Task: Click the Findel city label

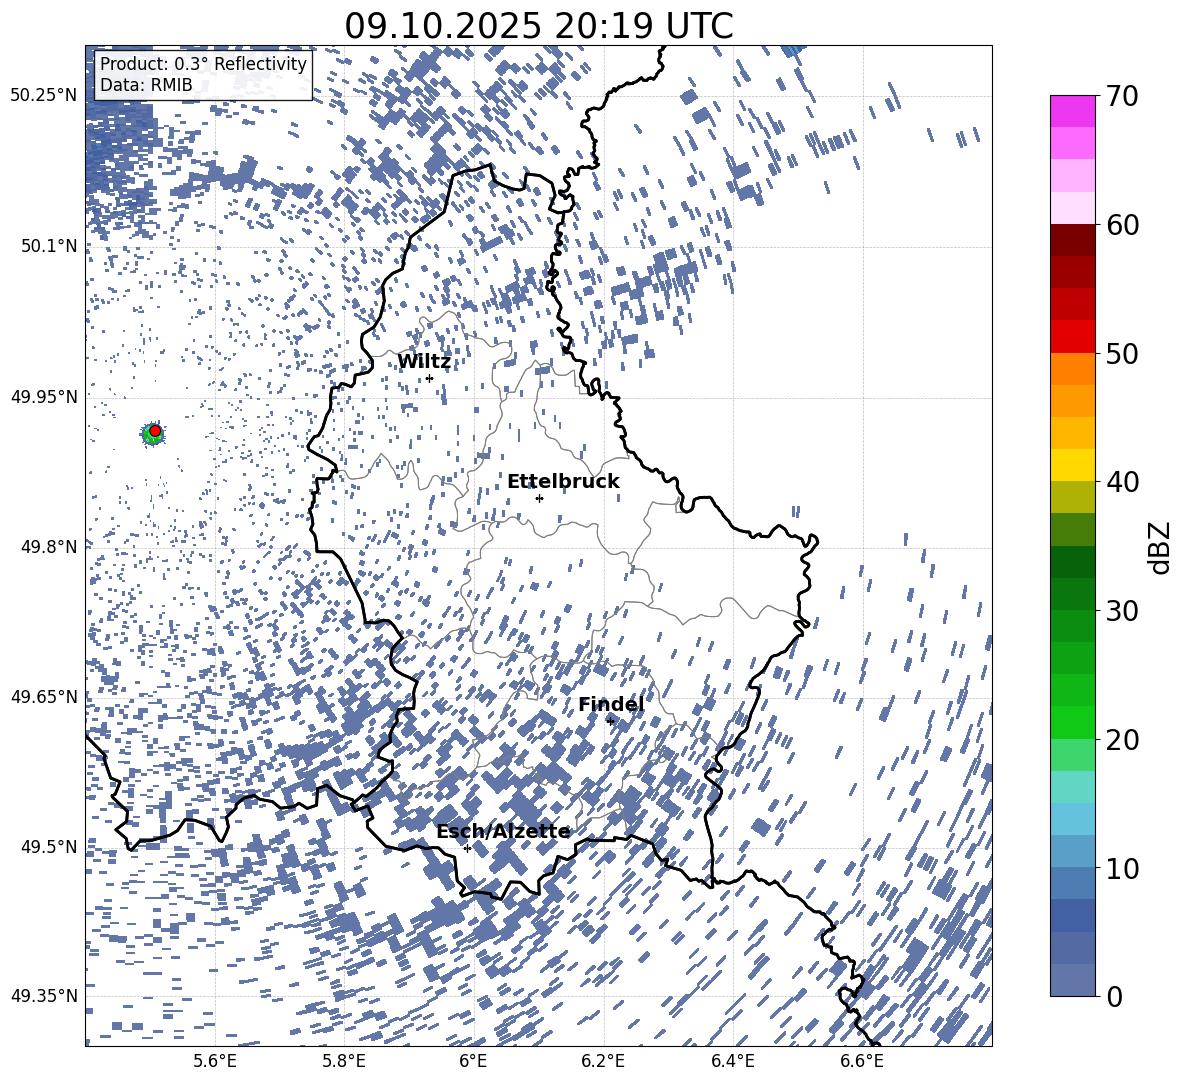Action: (x=611, y=704)
